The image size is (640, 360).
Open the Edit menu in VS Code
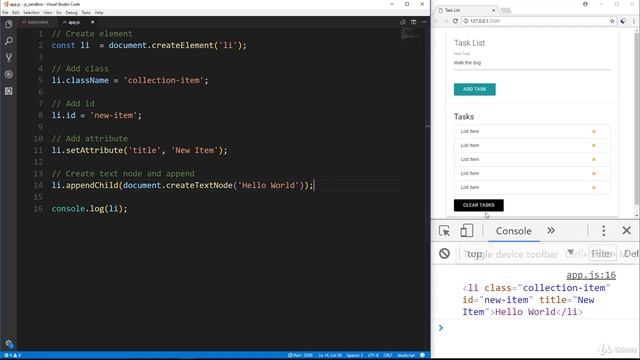tap(16, 13)
